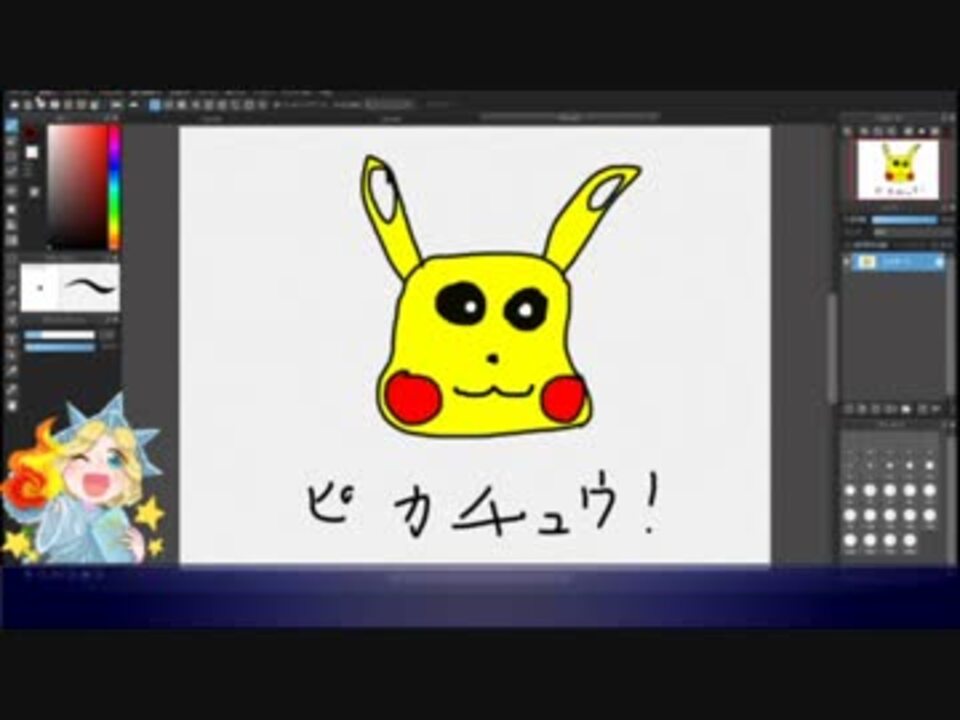Choose the first brush size preset in the bottom row
The width and height of the screenshot is (960, 720).
click(x=850, y=541)
